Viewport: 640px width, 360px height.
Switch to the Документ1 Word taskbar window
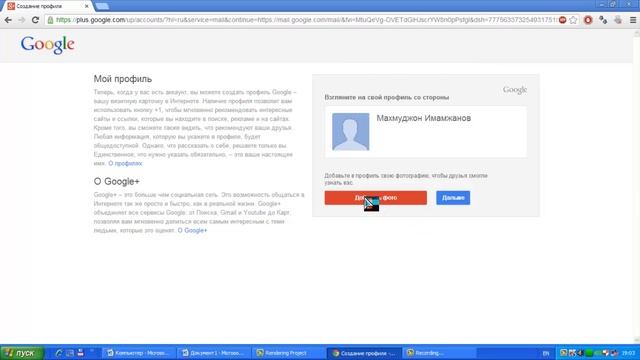[x=215, y=353]
